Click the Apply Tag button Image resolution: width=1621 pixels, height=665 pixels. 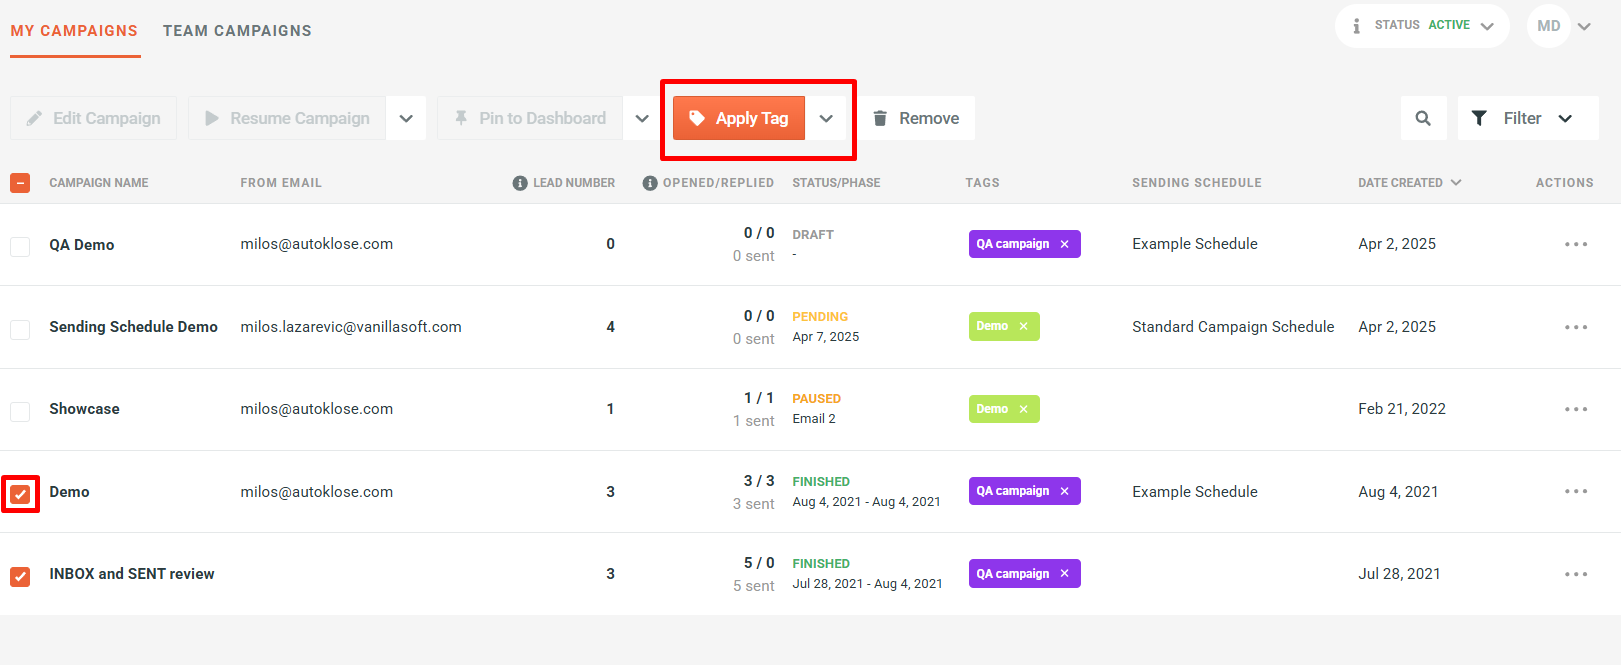(x=739, y=118)
